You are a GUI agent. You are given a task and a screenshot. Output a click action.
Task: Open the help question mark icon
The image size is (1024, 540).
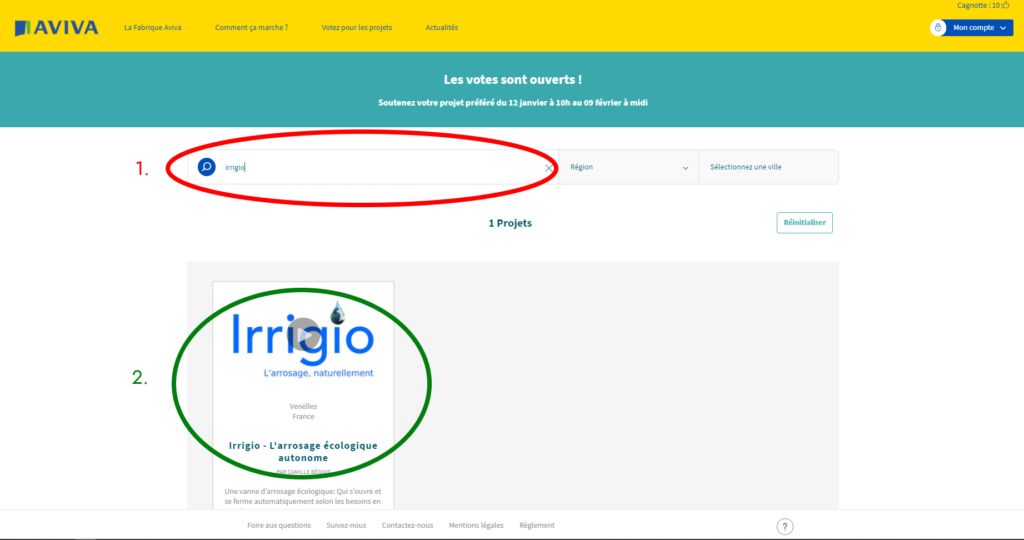(x=785, y=526)
